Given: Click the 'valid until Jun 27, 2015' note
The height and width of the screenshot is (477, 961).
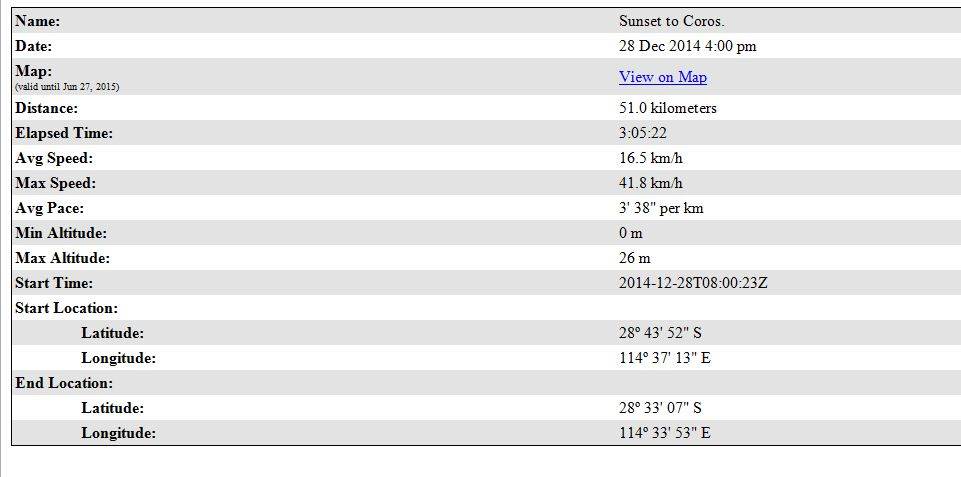Looking at the screenshot, I should click(x=67, y=87).
